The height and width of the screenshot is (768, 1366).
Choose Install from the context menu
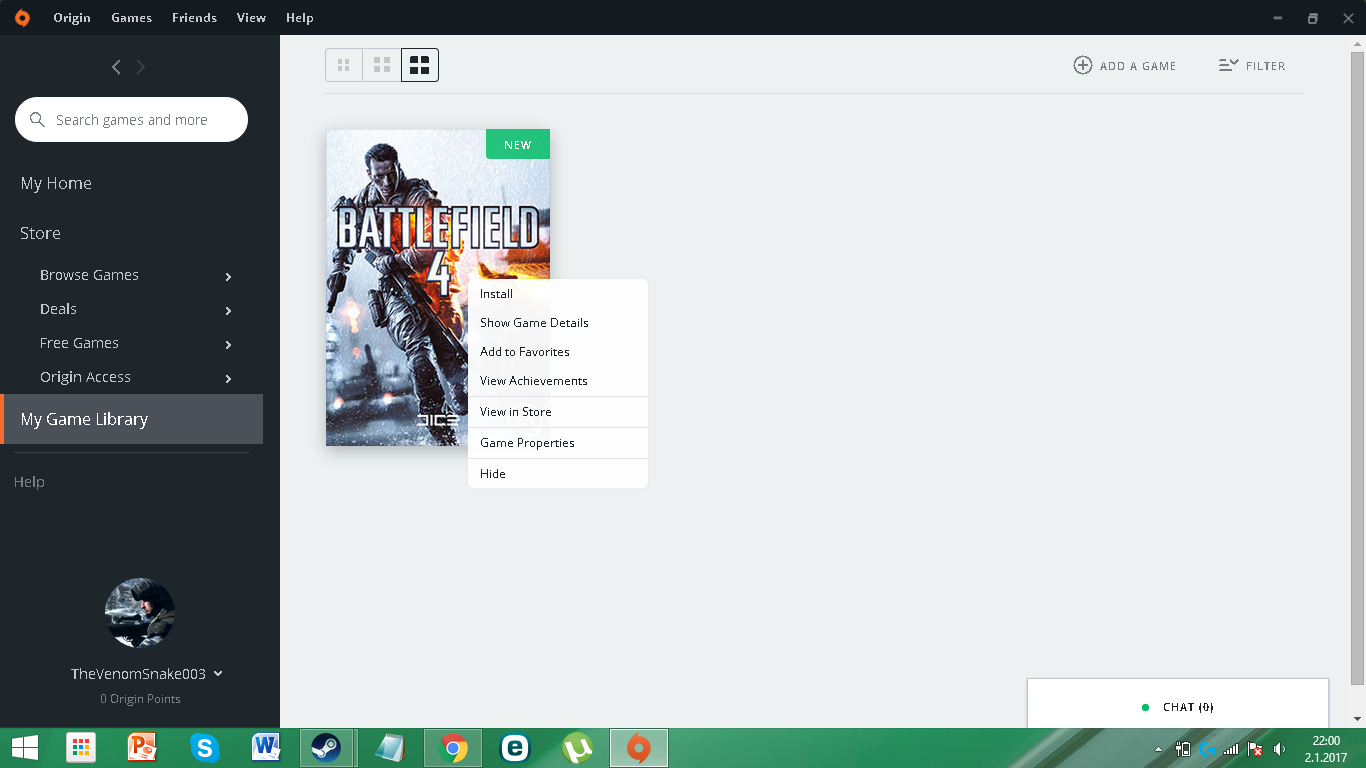pyautogui.click(x=496, y=294)
